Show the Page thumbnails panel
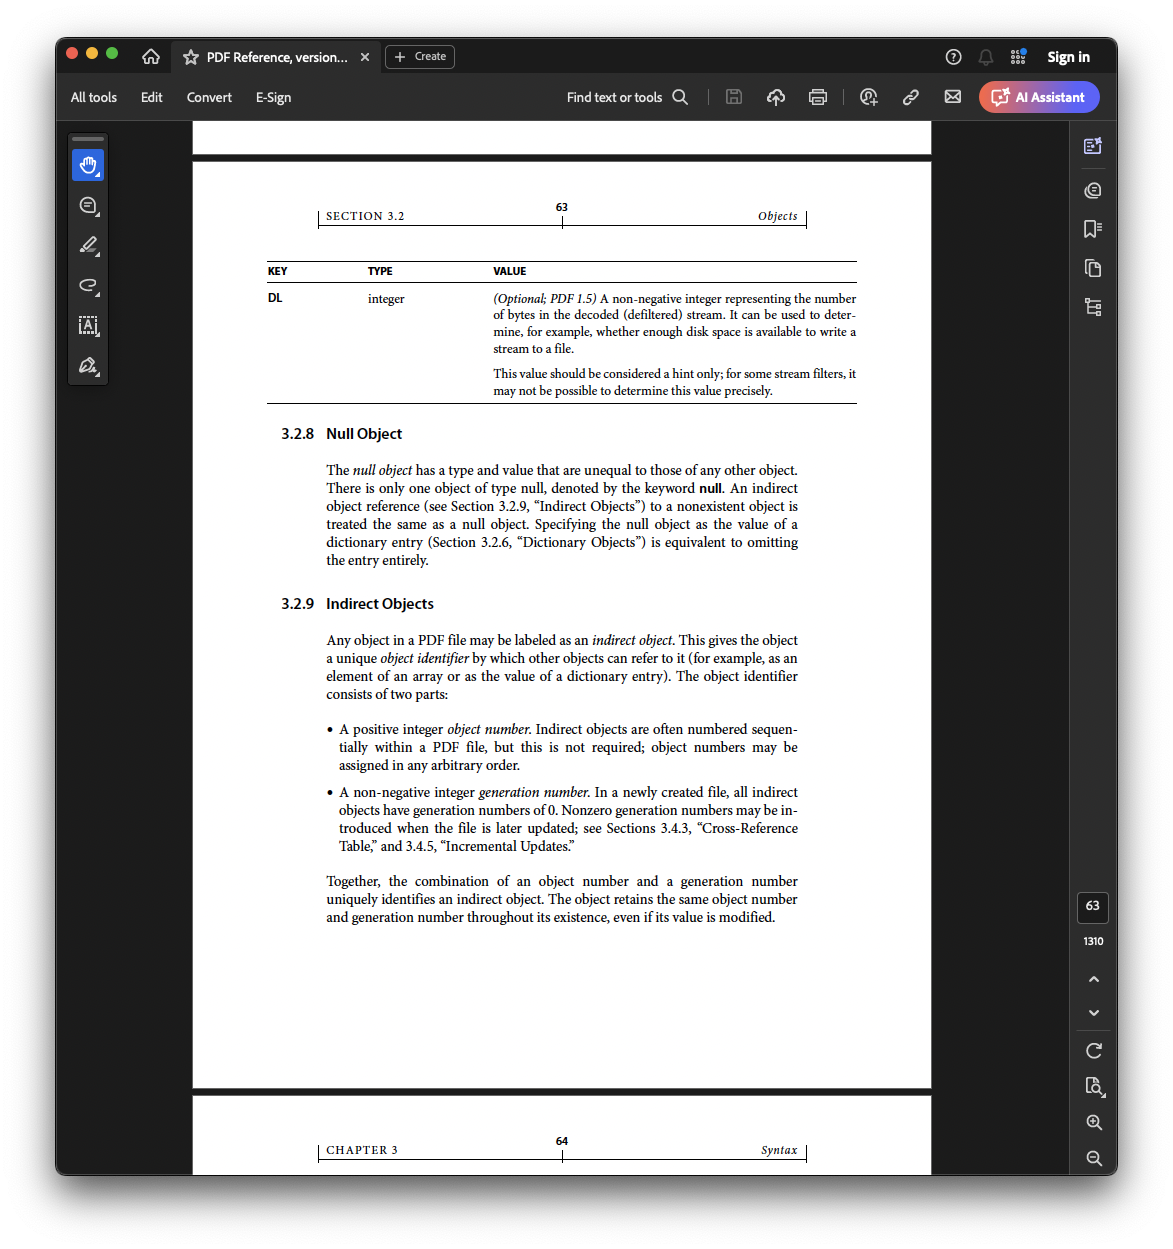The image size is (1173, 1249). click(x=1092, y=268)
